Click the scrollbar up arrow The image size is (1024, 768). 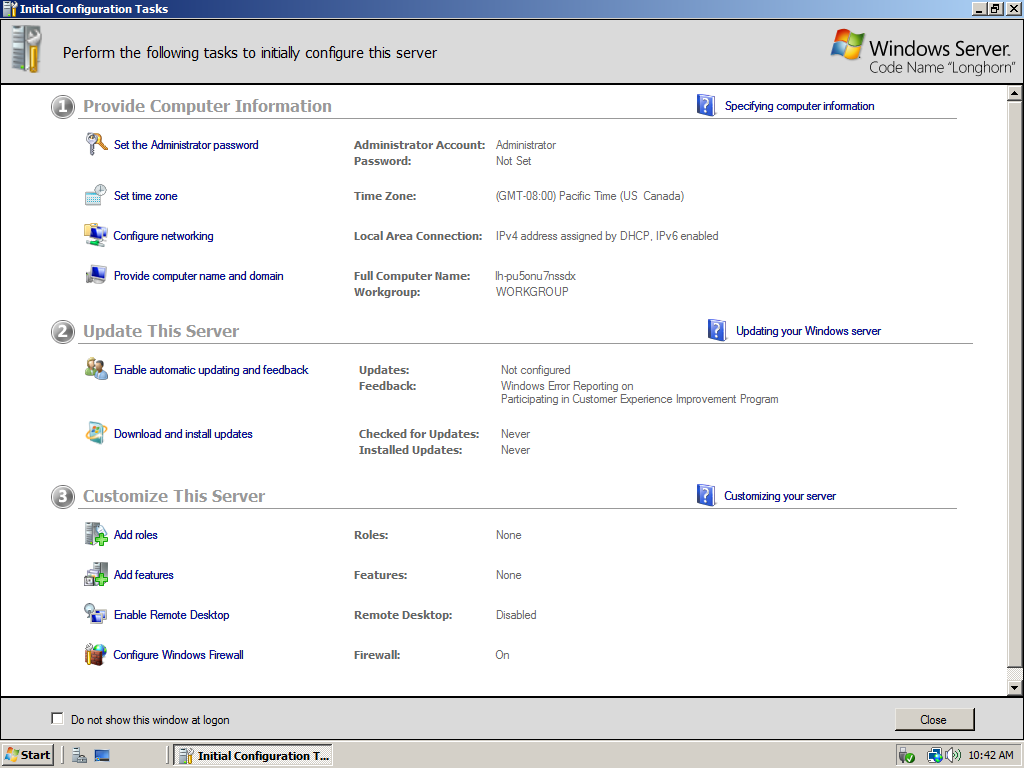tap(1014, 94)
